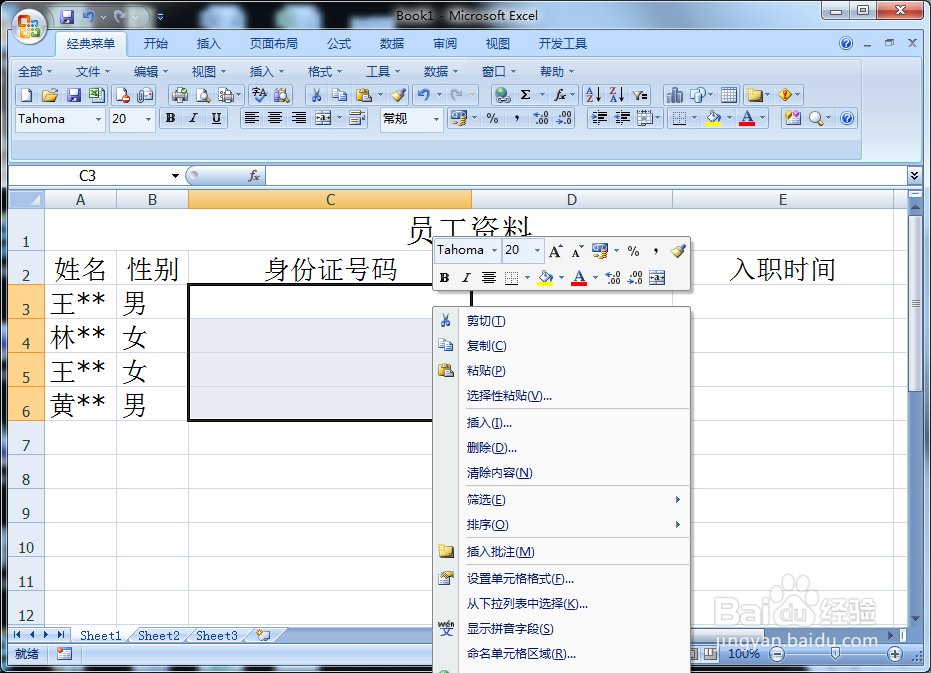931x673 pixels.
Task: Toggle bold formatting on the toolbar
Action: [170, 118]
